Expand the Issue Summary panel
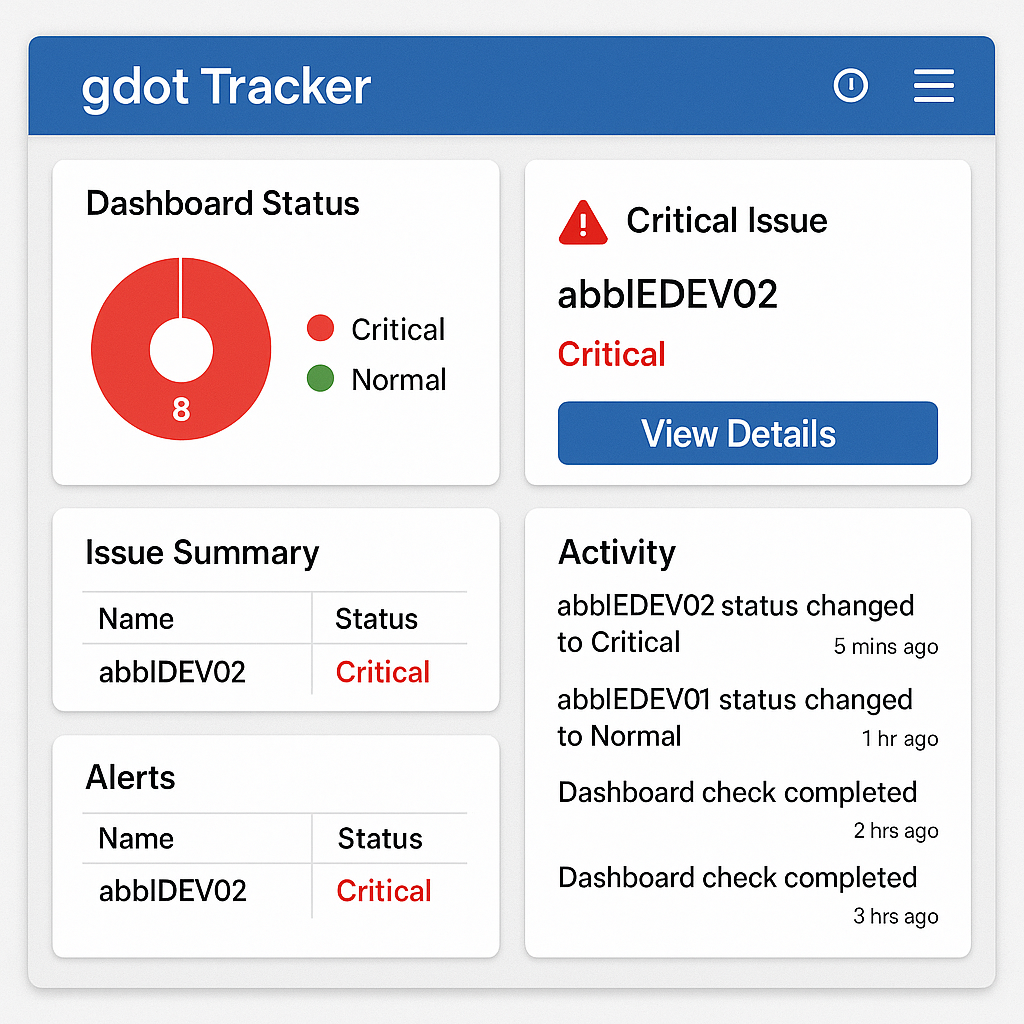This screenshot has width=1024, height=1024. (x=203, y=552)
